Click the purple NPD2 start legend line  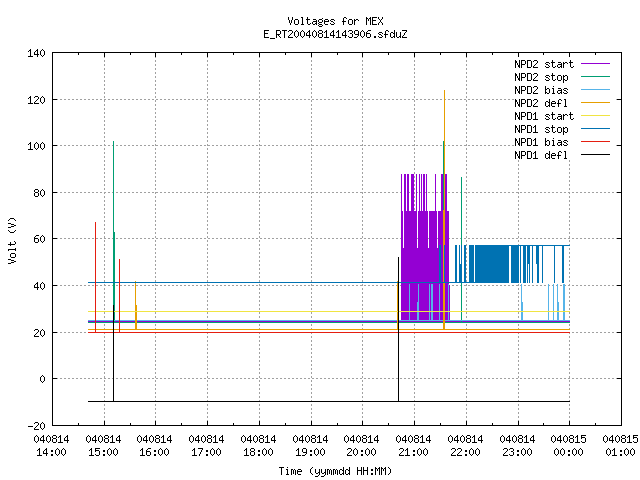click(596, 64)
